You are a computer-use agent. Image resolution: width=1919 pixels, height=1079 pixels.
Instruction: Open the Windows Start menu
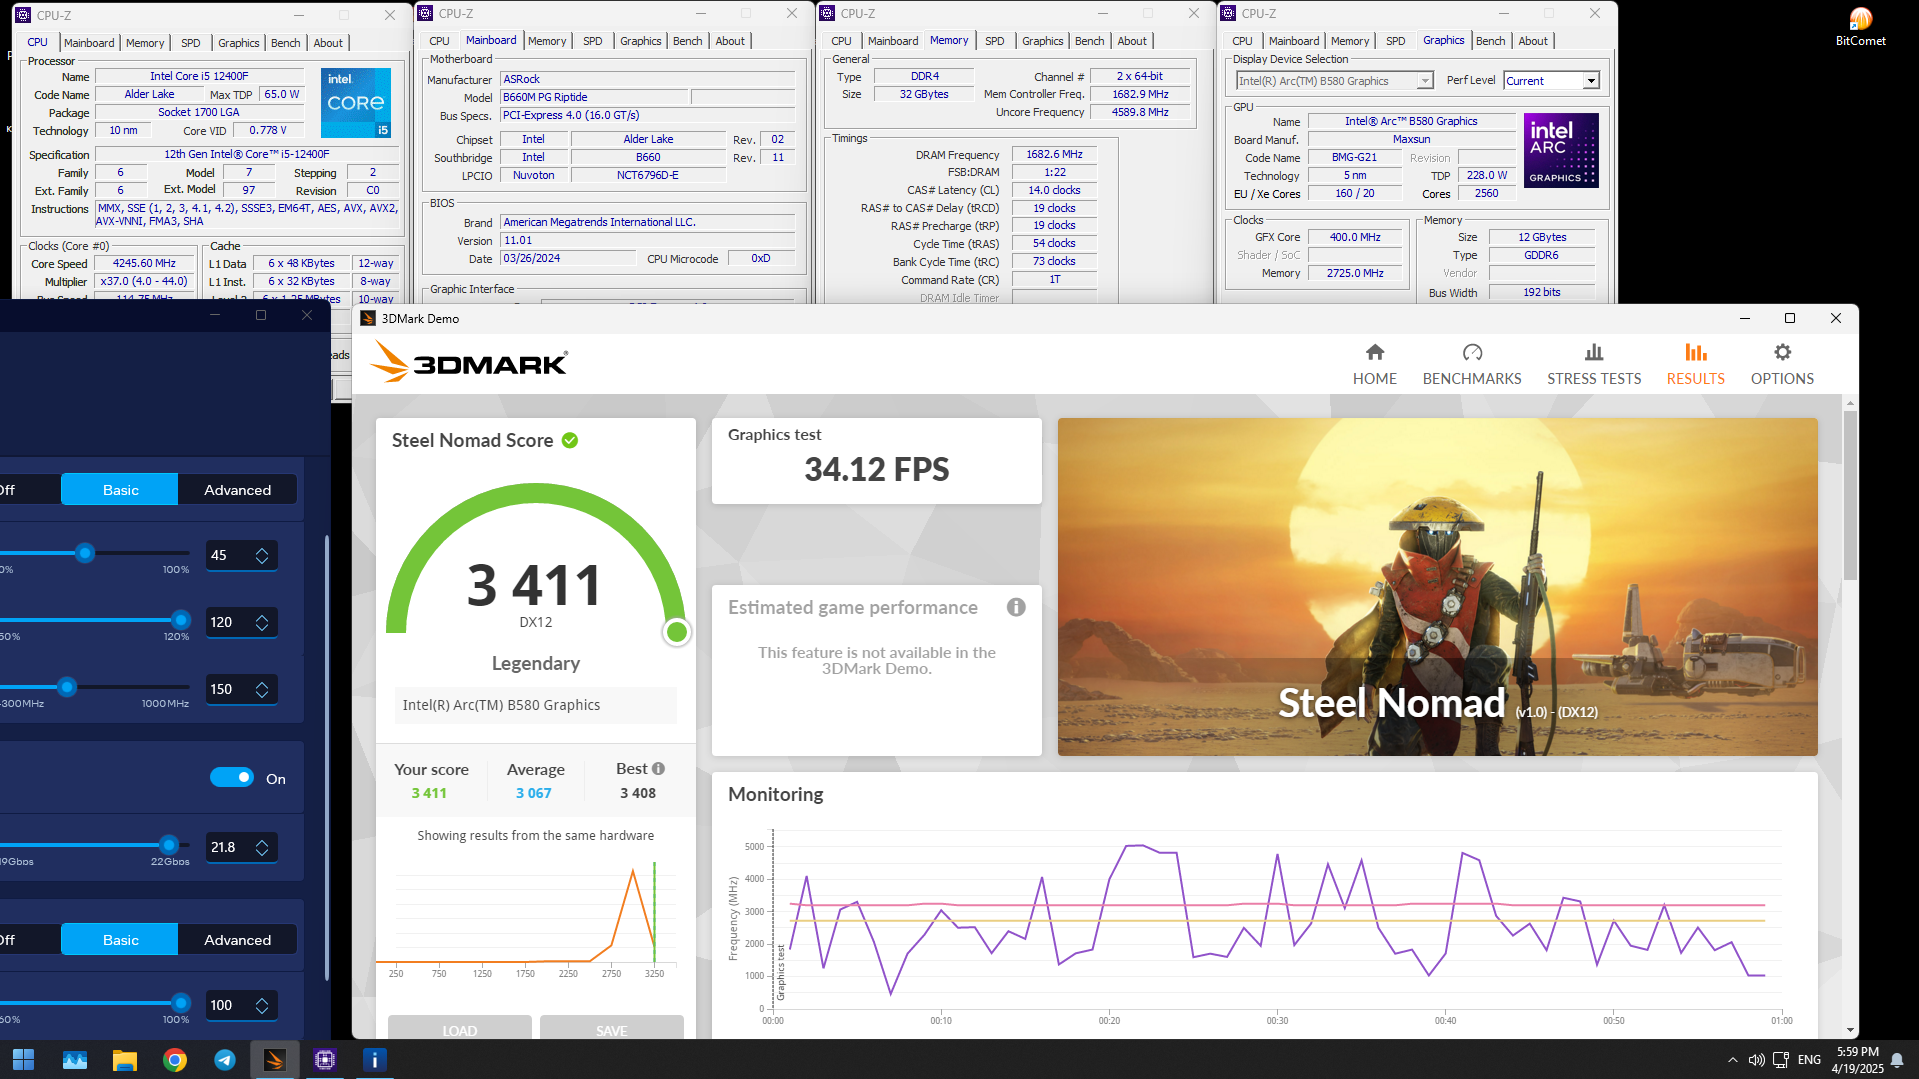23,1059
